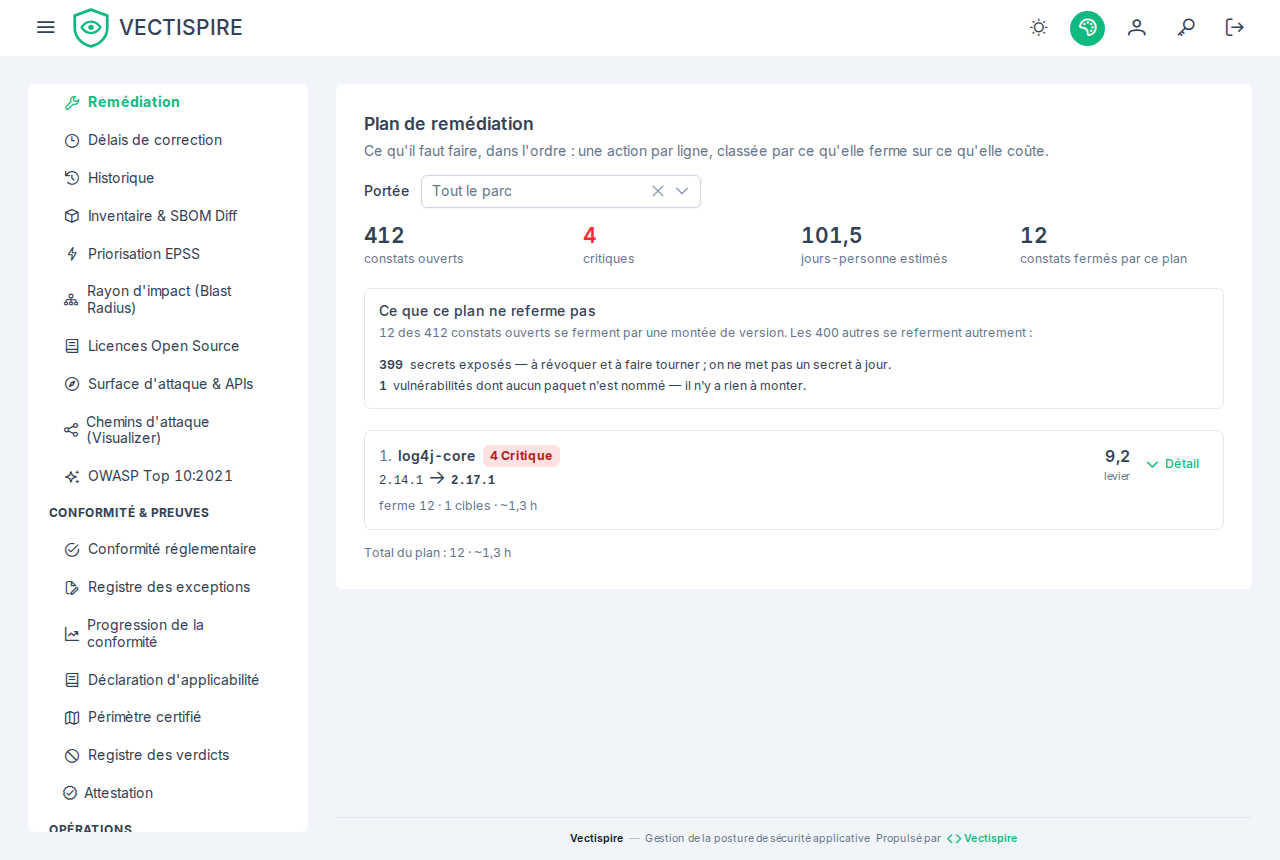Open the user profile icon
This screenshot has height=860, width=1280.
coord(1137,28)
